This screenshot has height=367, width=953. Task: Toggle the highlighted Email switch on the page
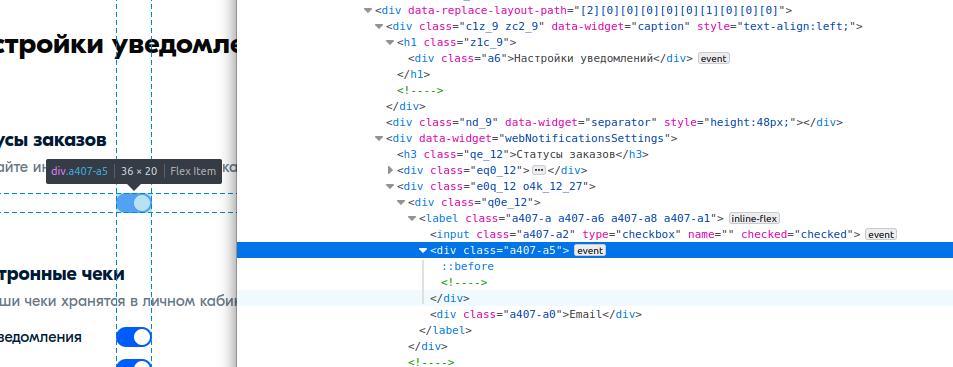pos(134,203)
